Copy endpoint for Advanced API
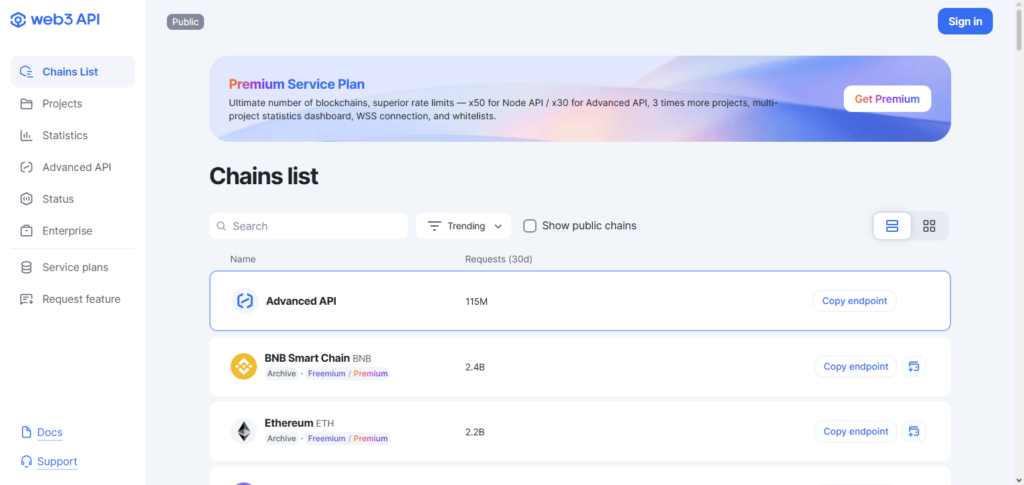The image size is (1024, 485). pos(854,301)
